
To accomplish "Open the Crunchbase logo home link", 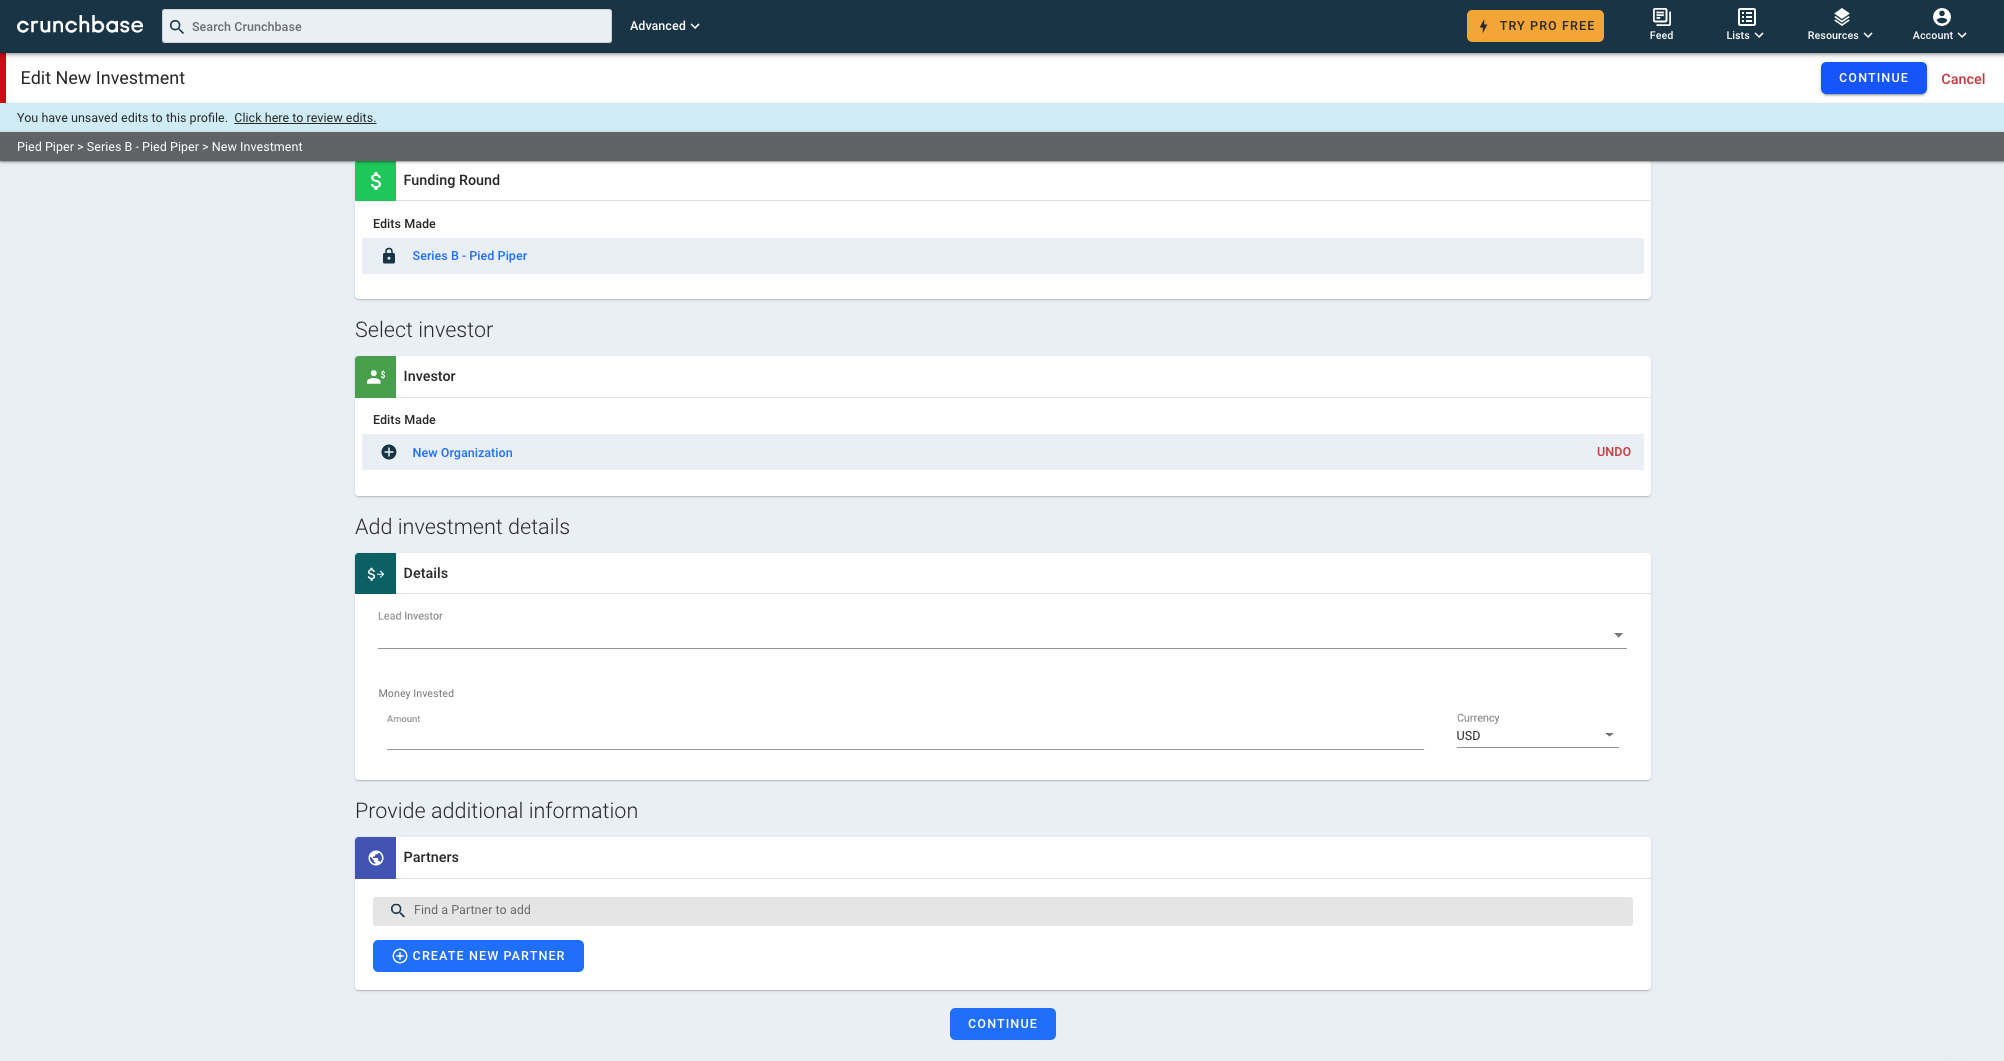I will pos(80,25).
